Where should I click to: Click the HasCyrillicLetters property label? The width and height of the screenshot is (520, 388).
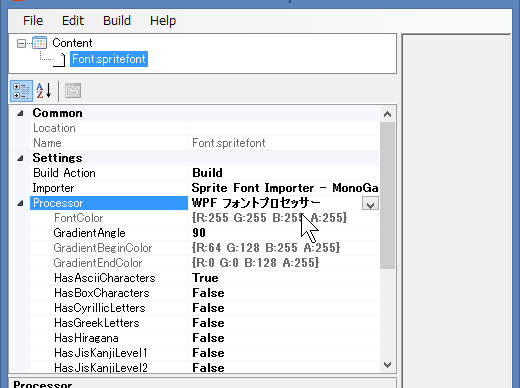[x=100, y=308]
